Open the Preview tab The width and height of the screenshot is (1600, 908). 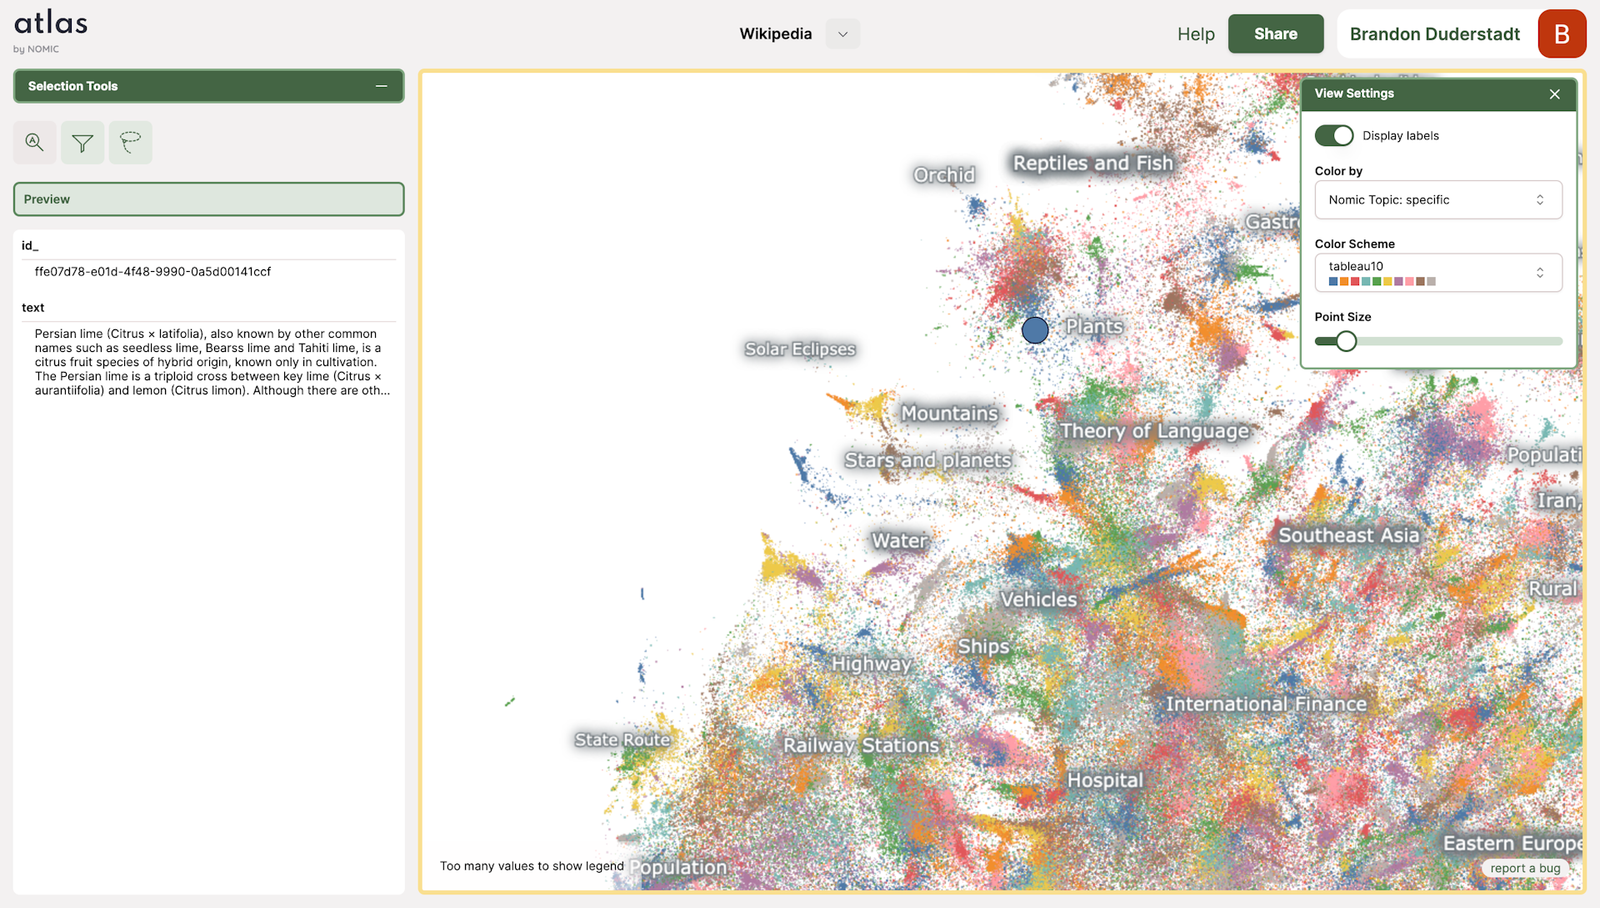[209, 199]
